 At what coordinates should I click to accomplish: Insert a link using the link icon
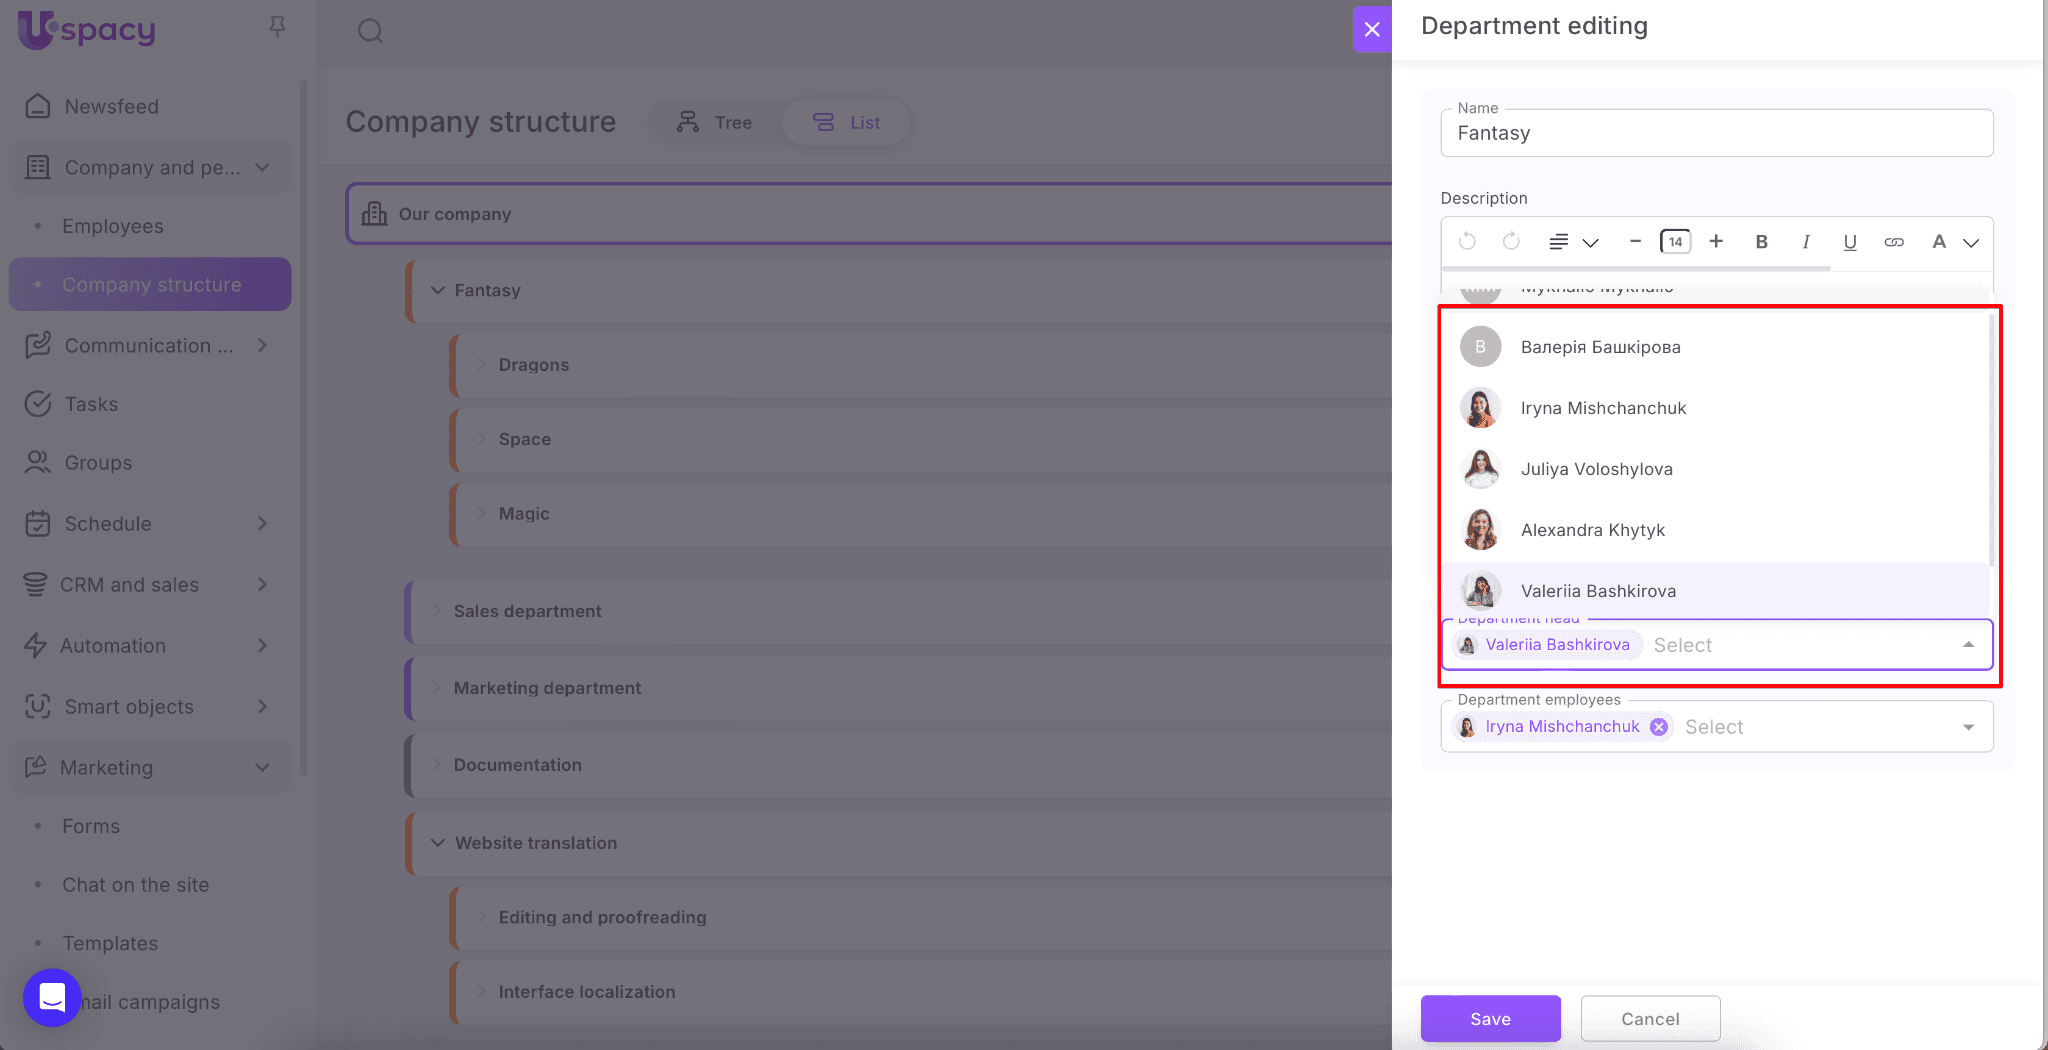1893,241
